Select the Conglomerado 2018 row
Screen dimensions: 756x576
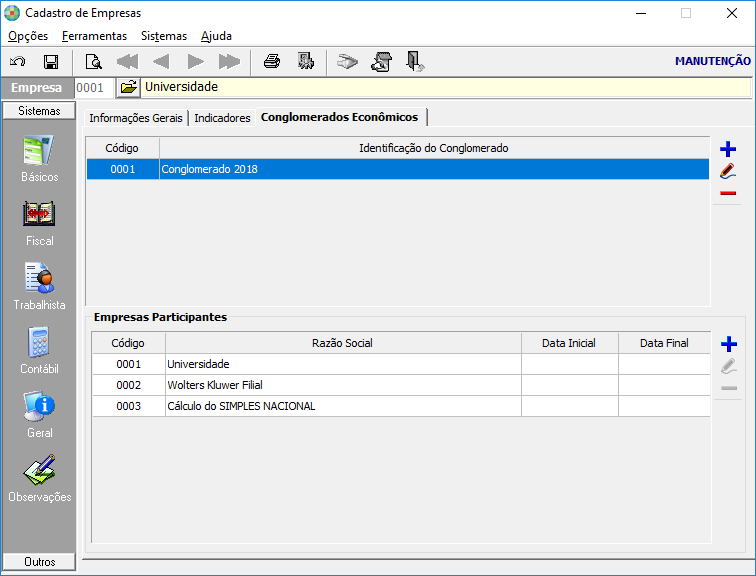[x=398, y=169]
